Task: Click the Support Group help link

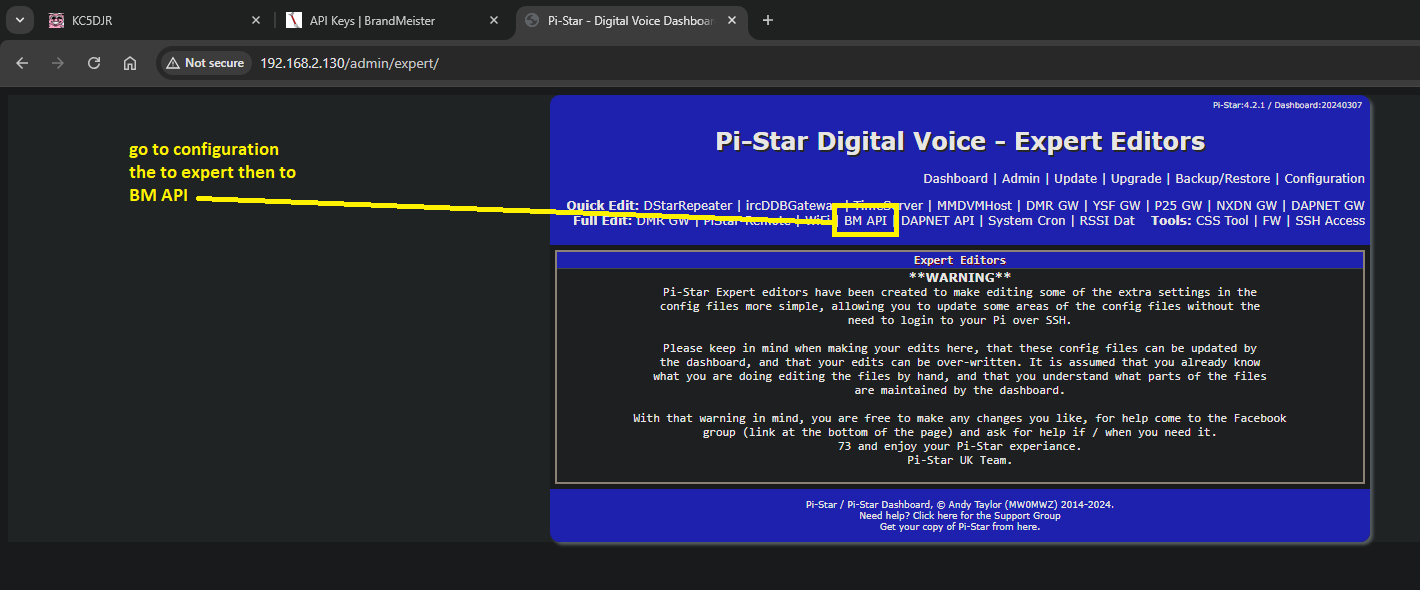Action: pyautogui.click(x=960, y=516)
